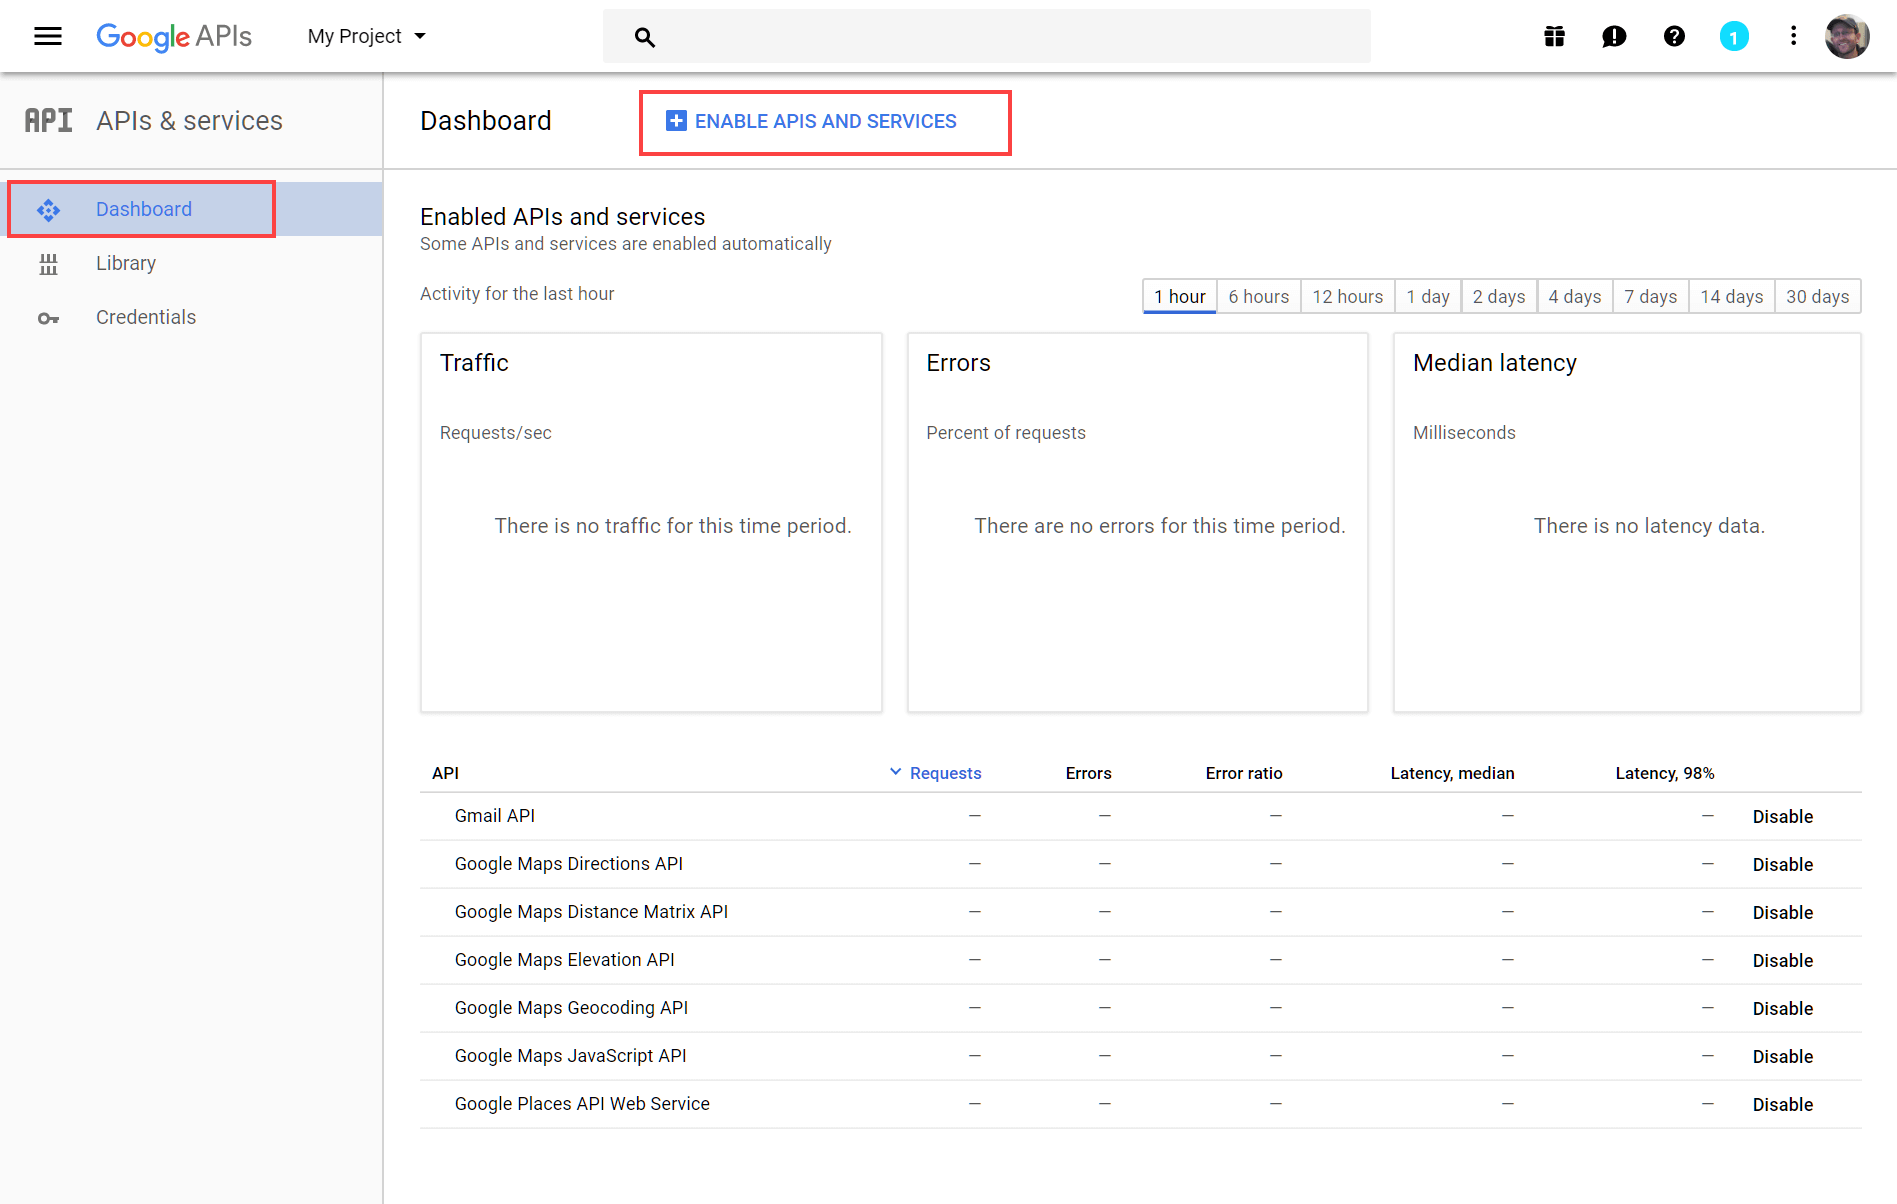The image size is (1897, 1204).
Task: Open the My Project selector dropdown
Action: tap(366, 37)
